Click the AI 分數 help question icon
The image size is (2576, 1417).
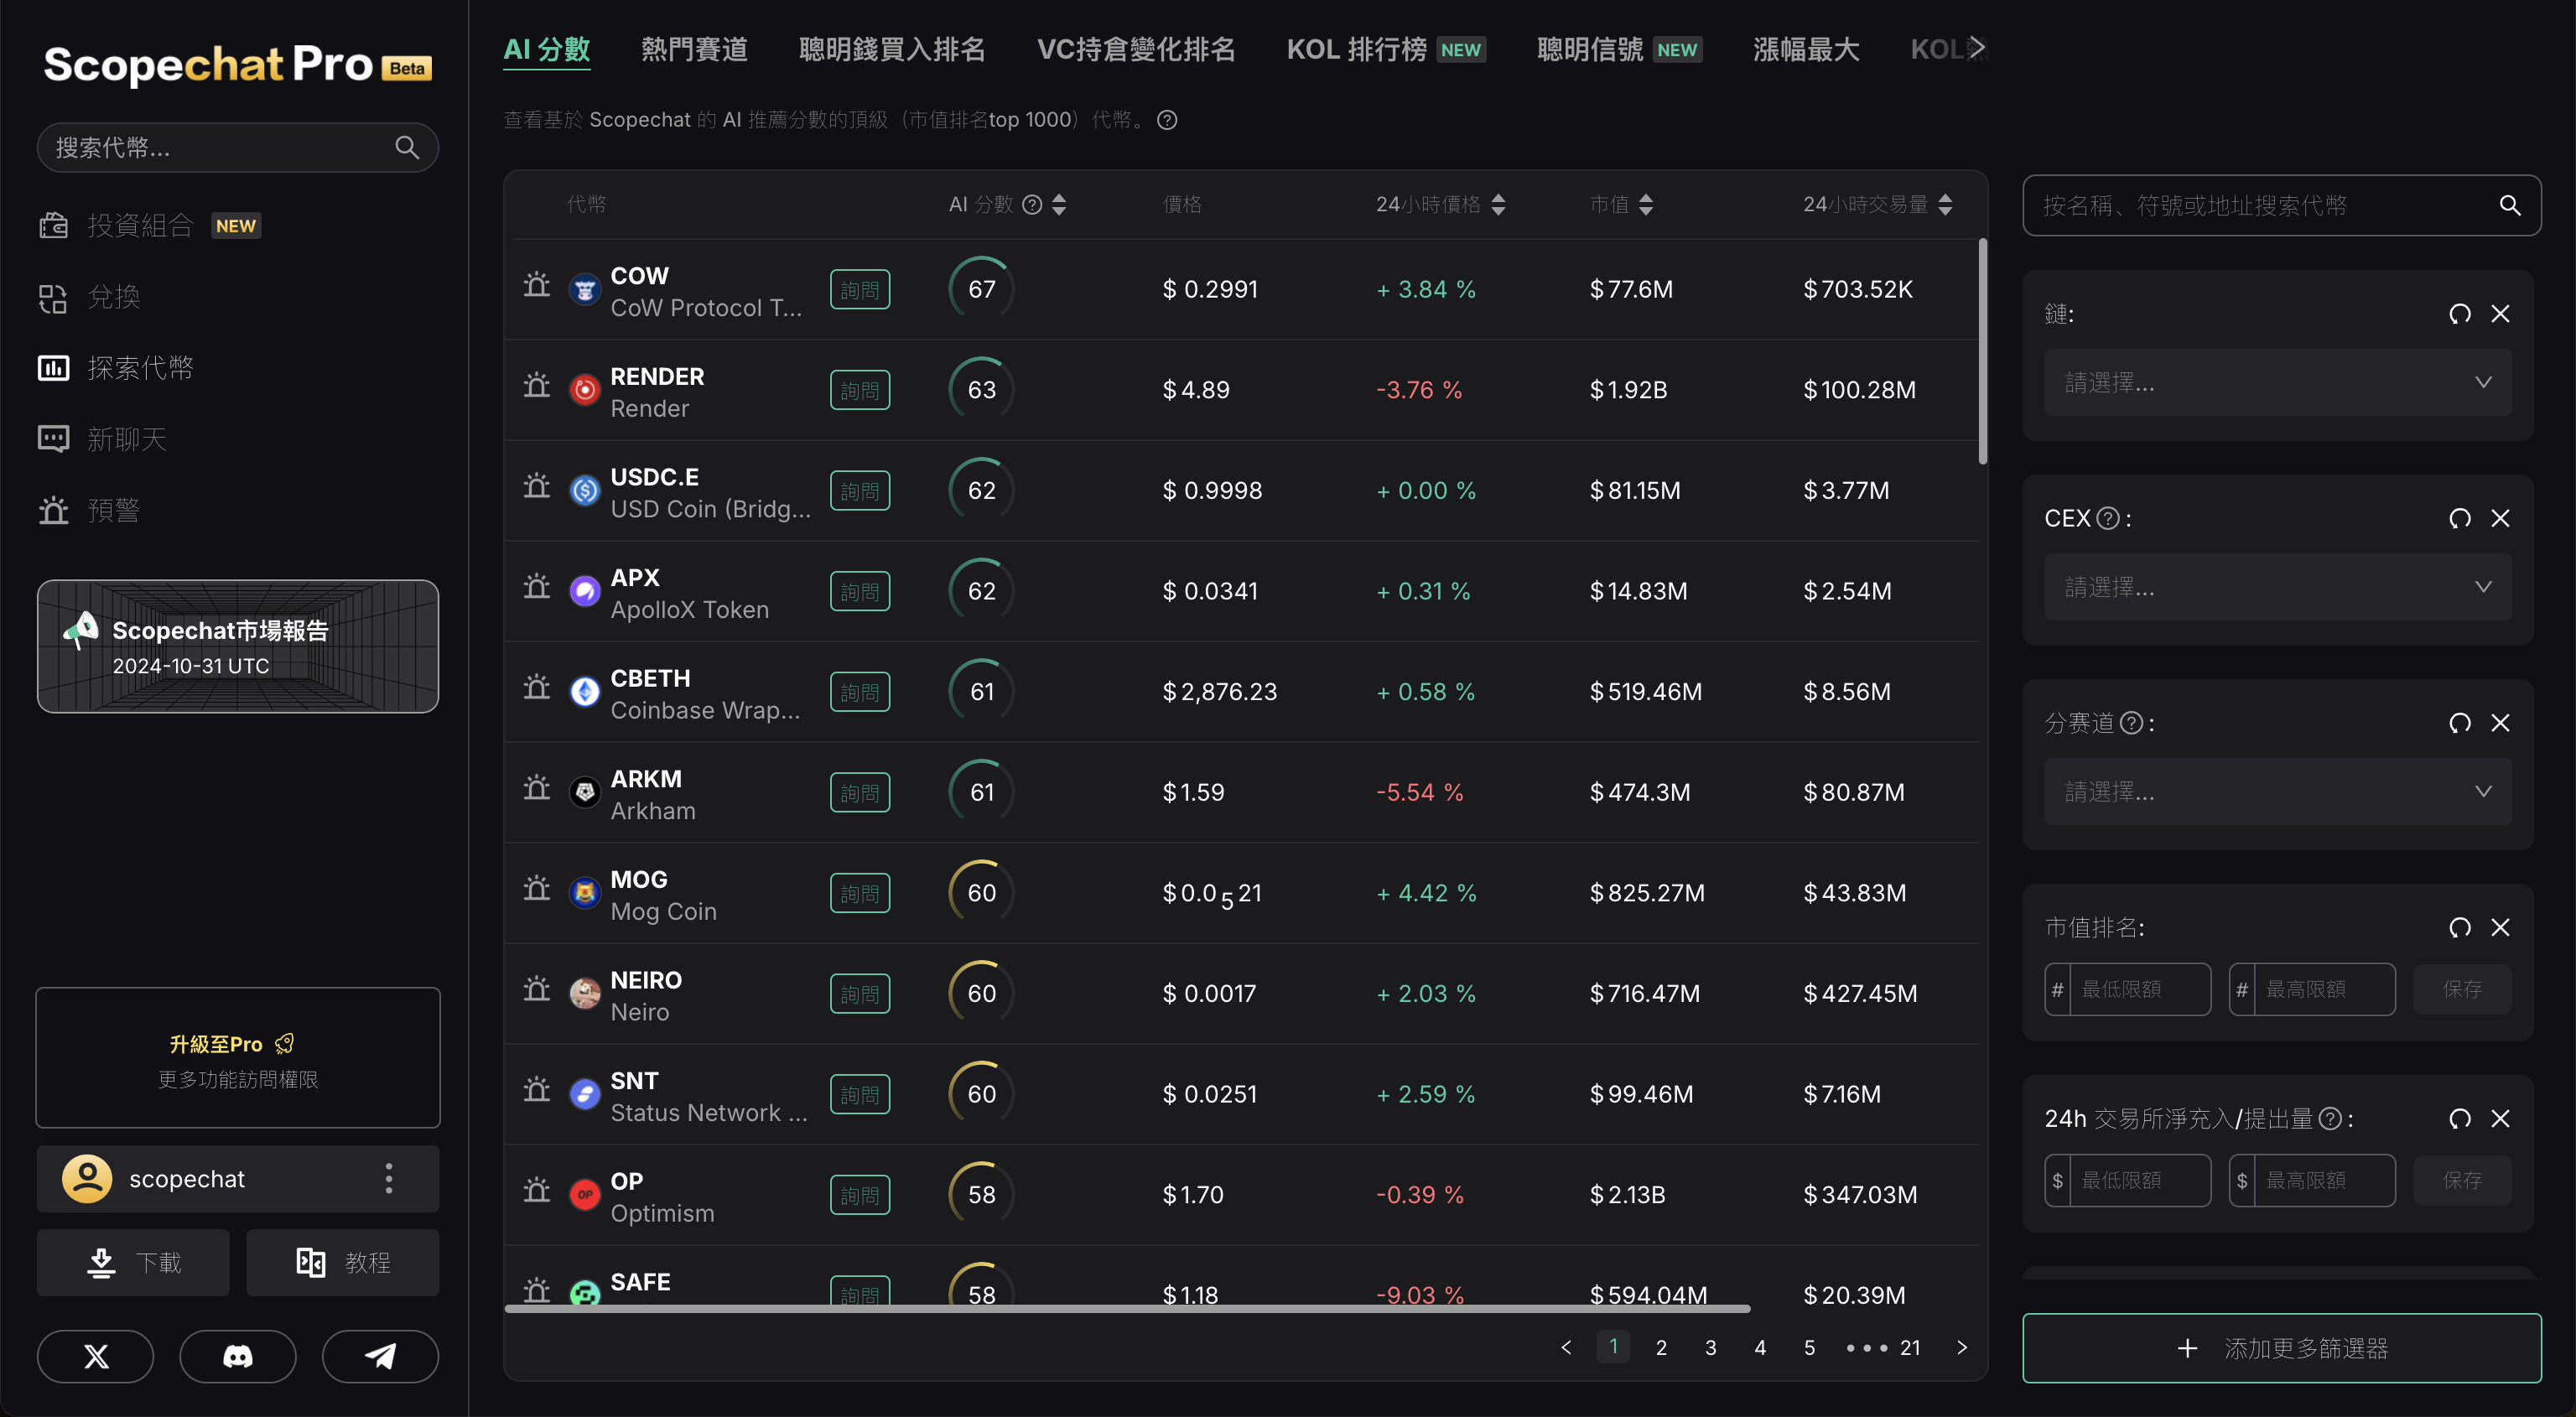pyautogui.click(x=1032, y=205)
